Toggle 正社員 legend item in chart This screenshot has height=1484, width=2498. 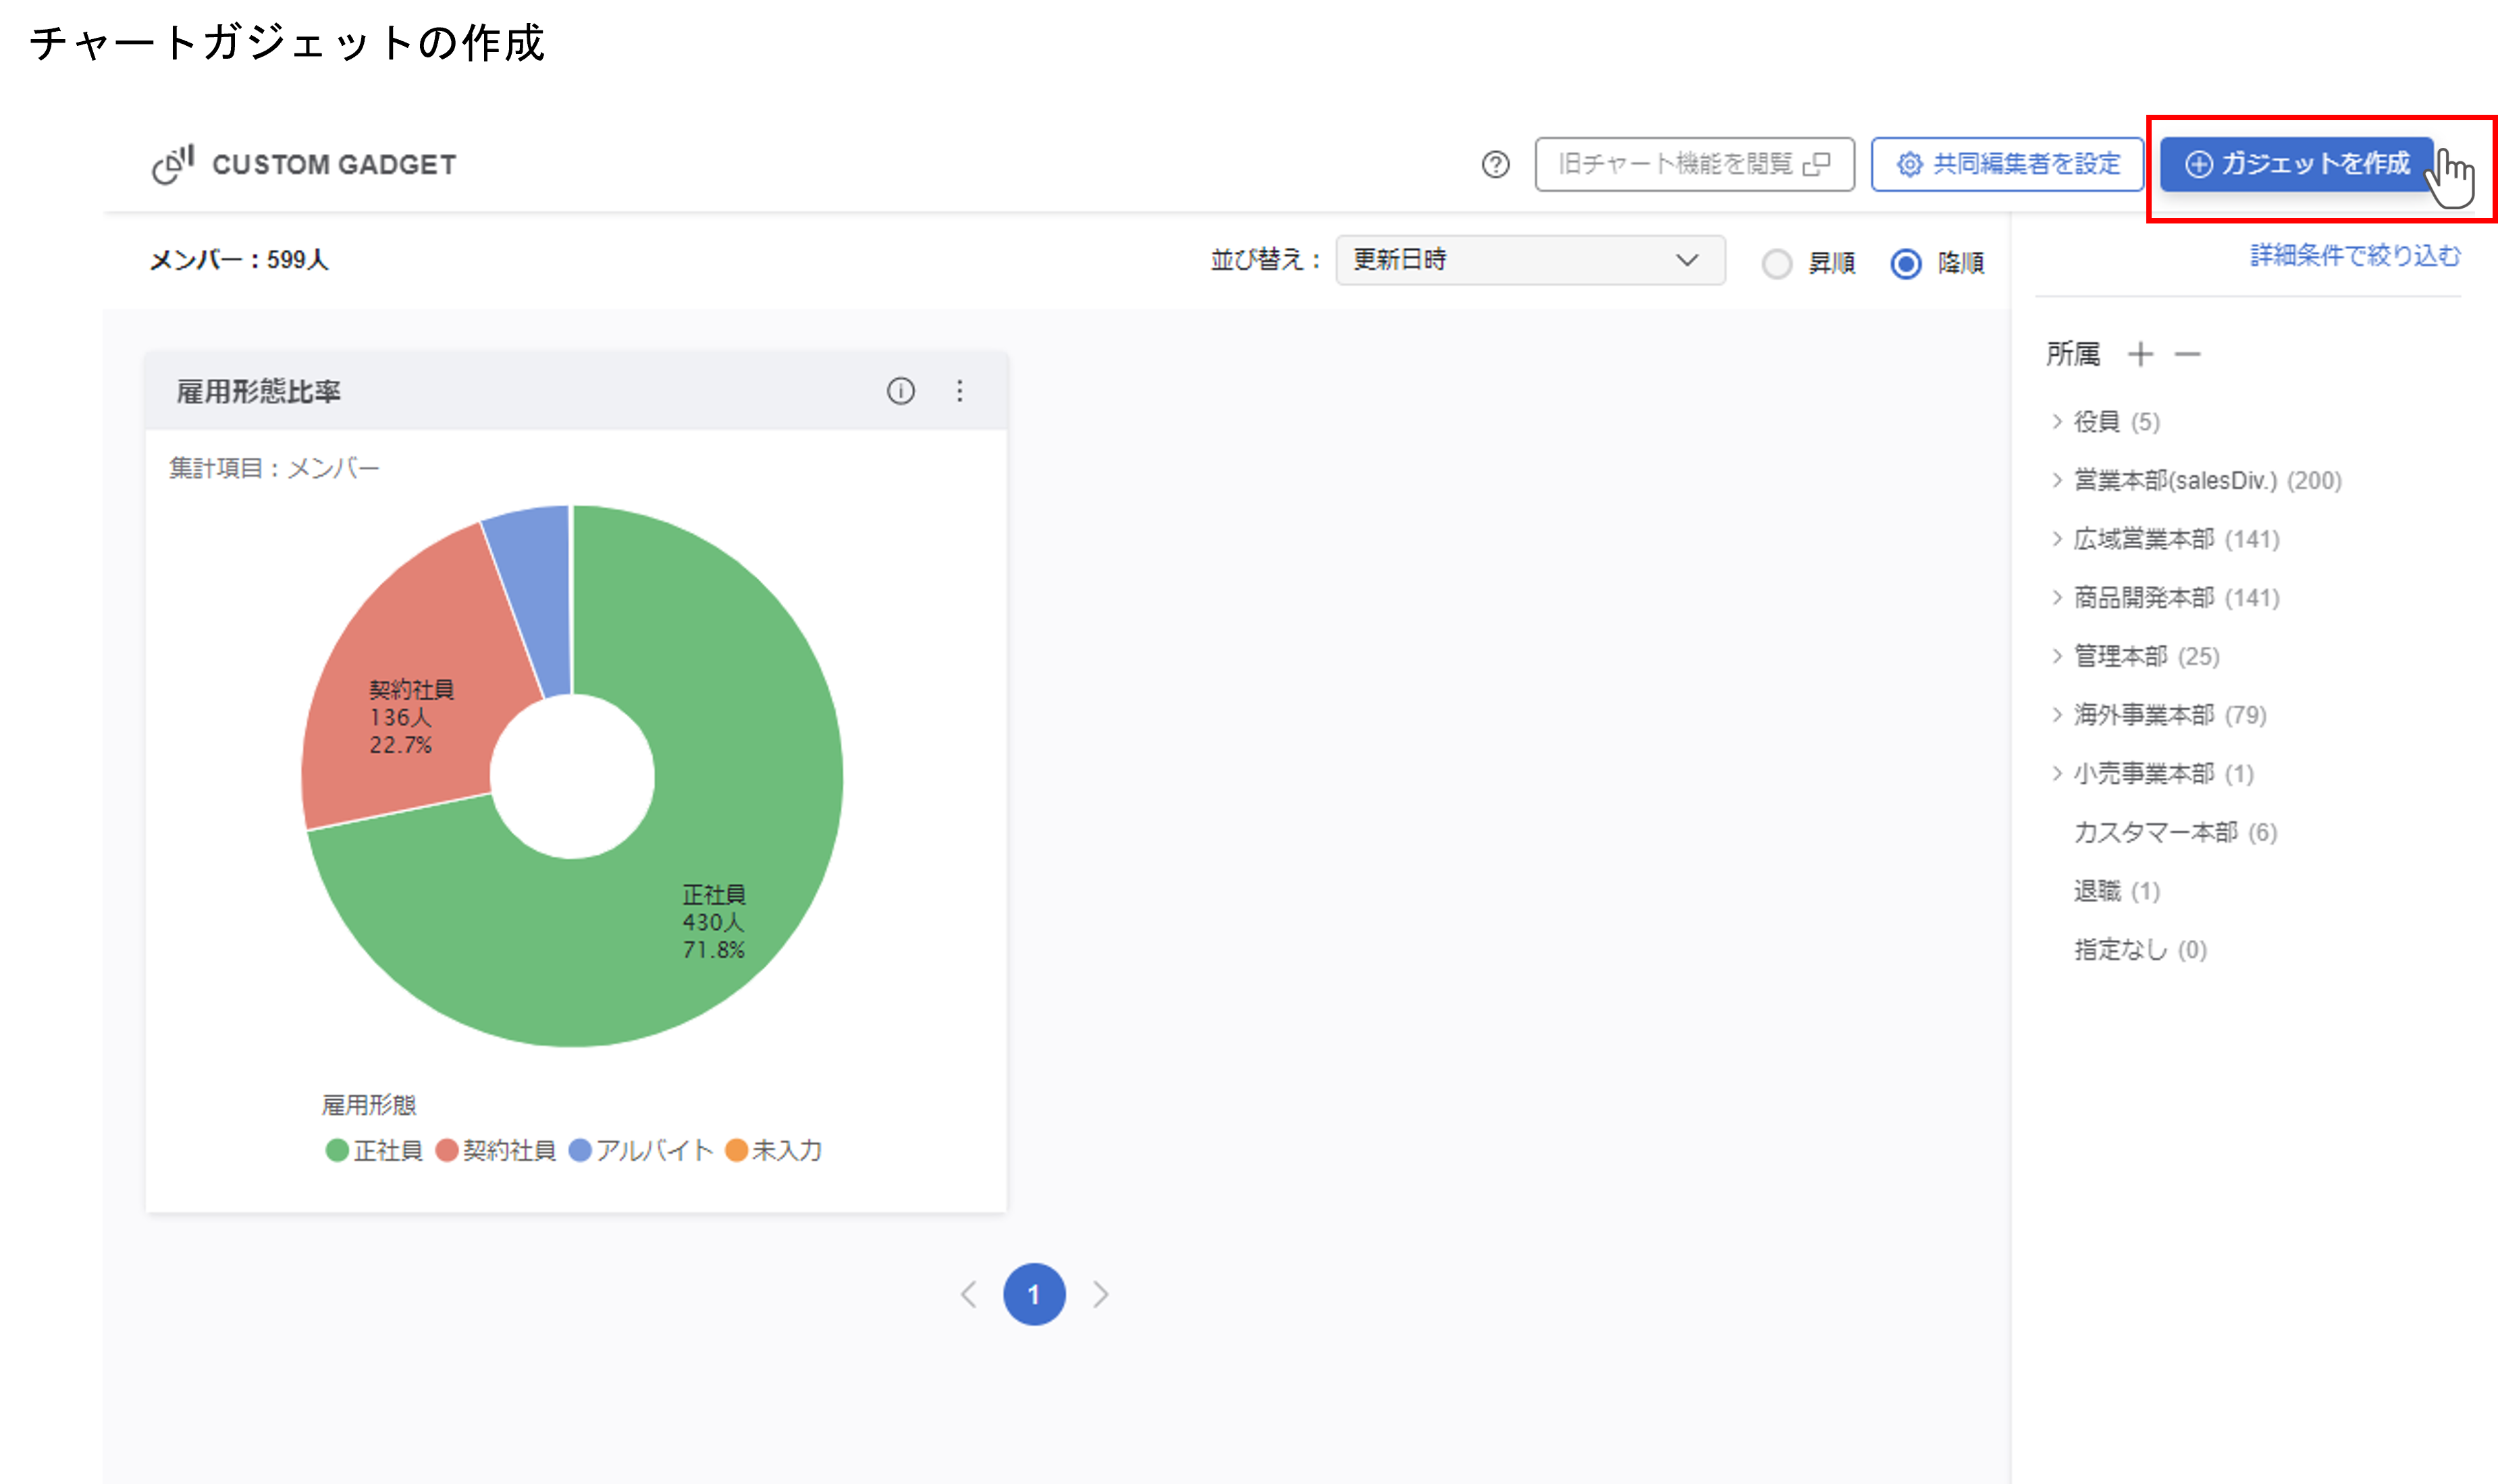(x=375, y=1150)
